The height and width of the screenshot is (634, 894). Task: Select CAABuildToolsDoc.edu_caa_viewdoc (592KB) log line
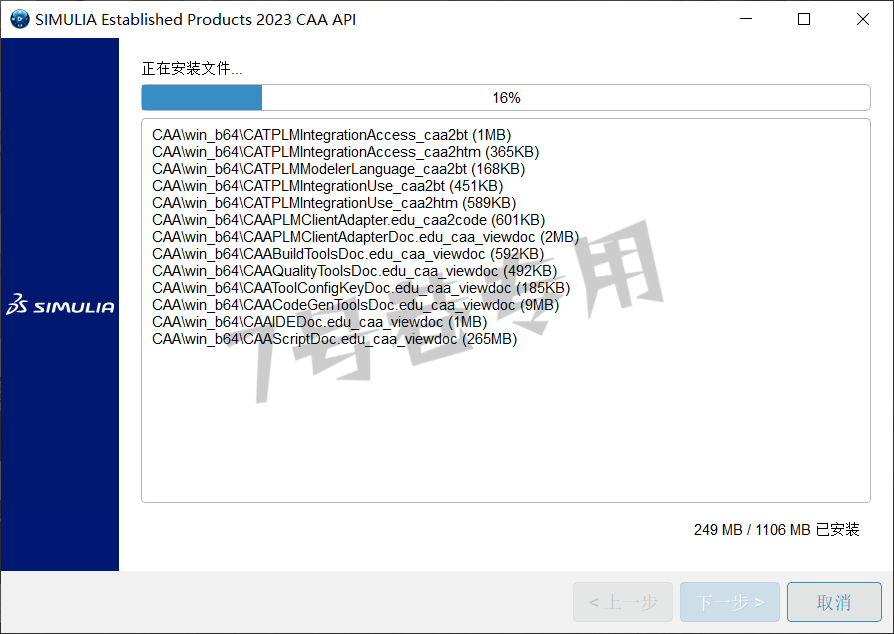point(348,254)
